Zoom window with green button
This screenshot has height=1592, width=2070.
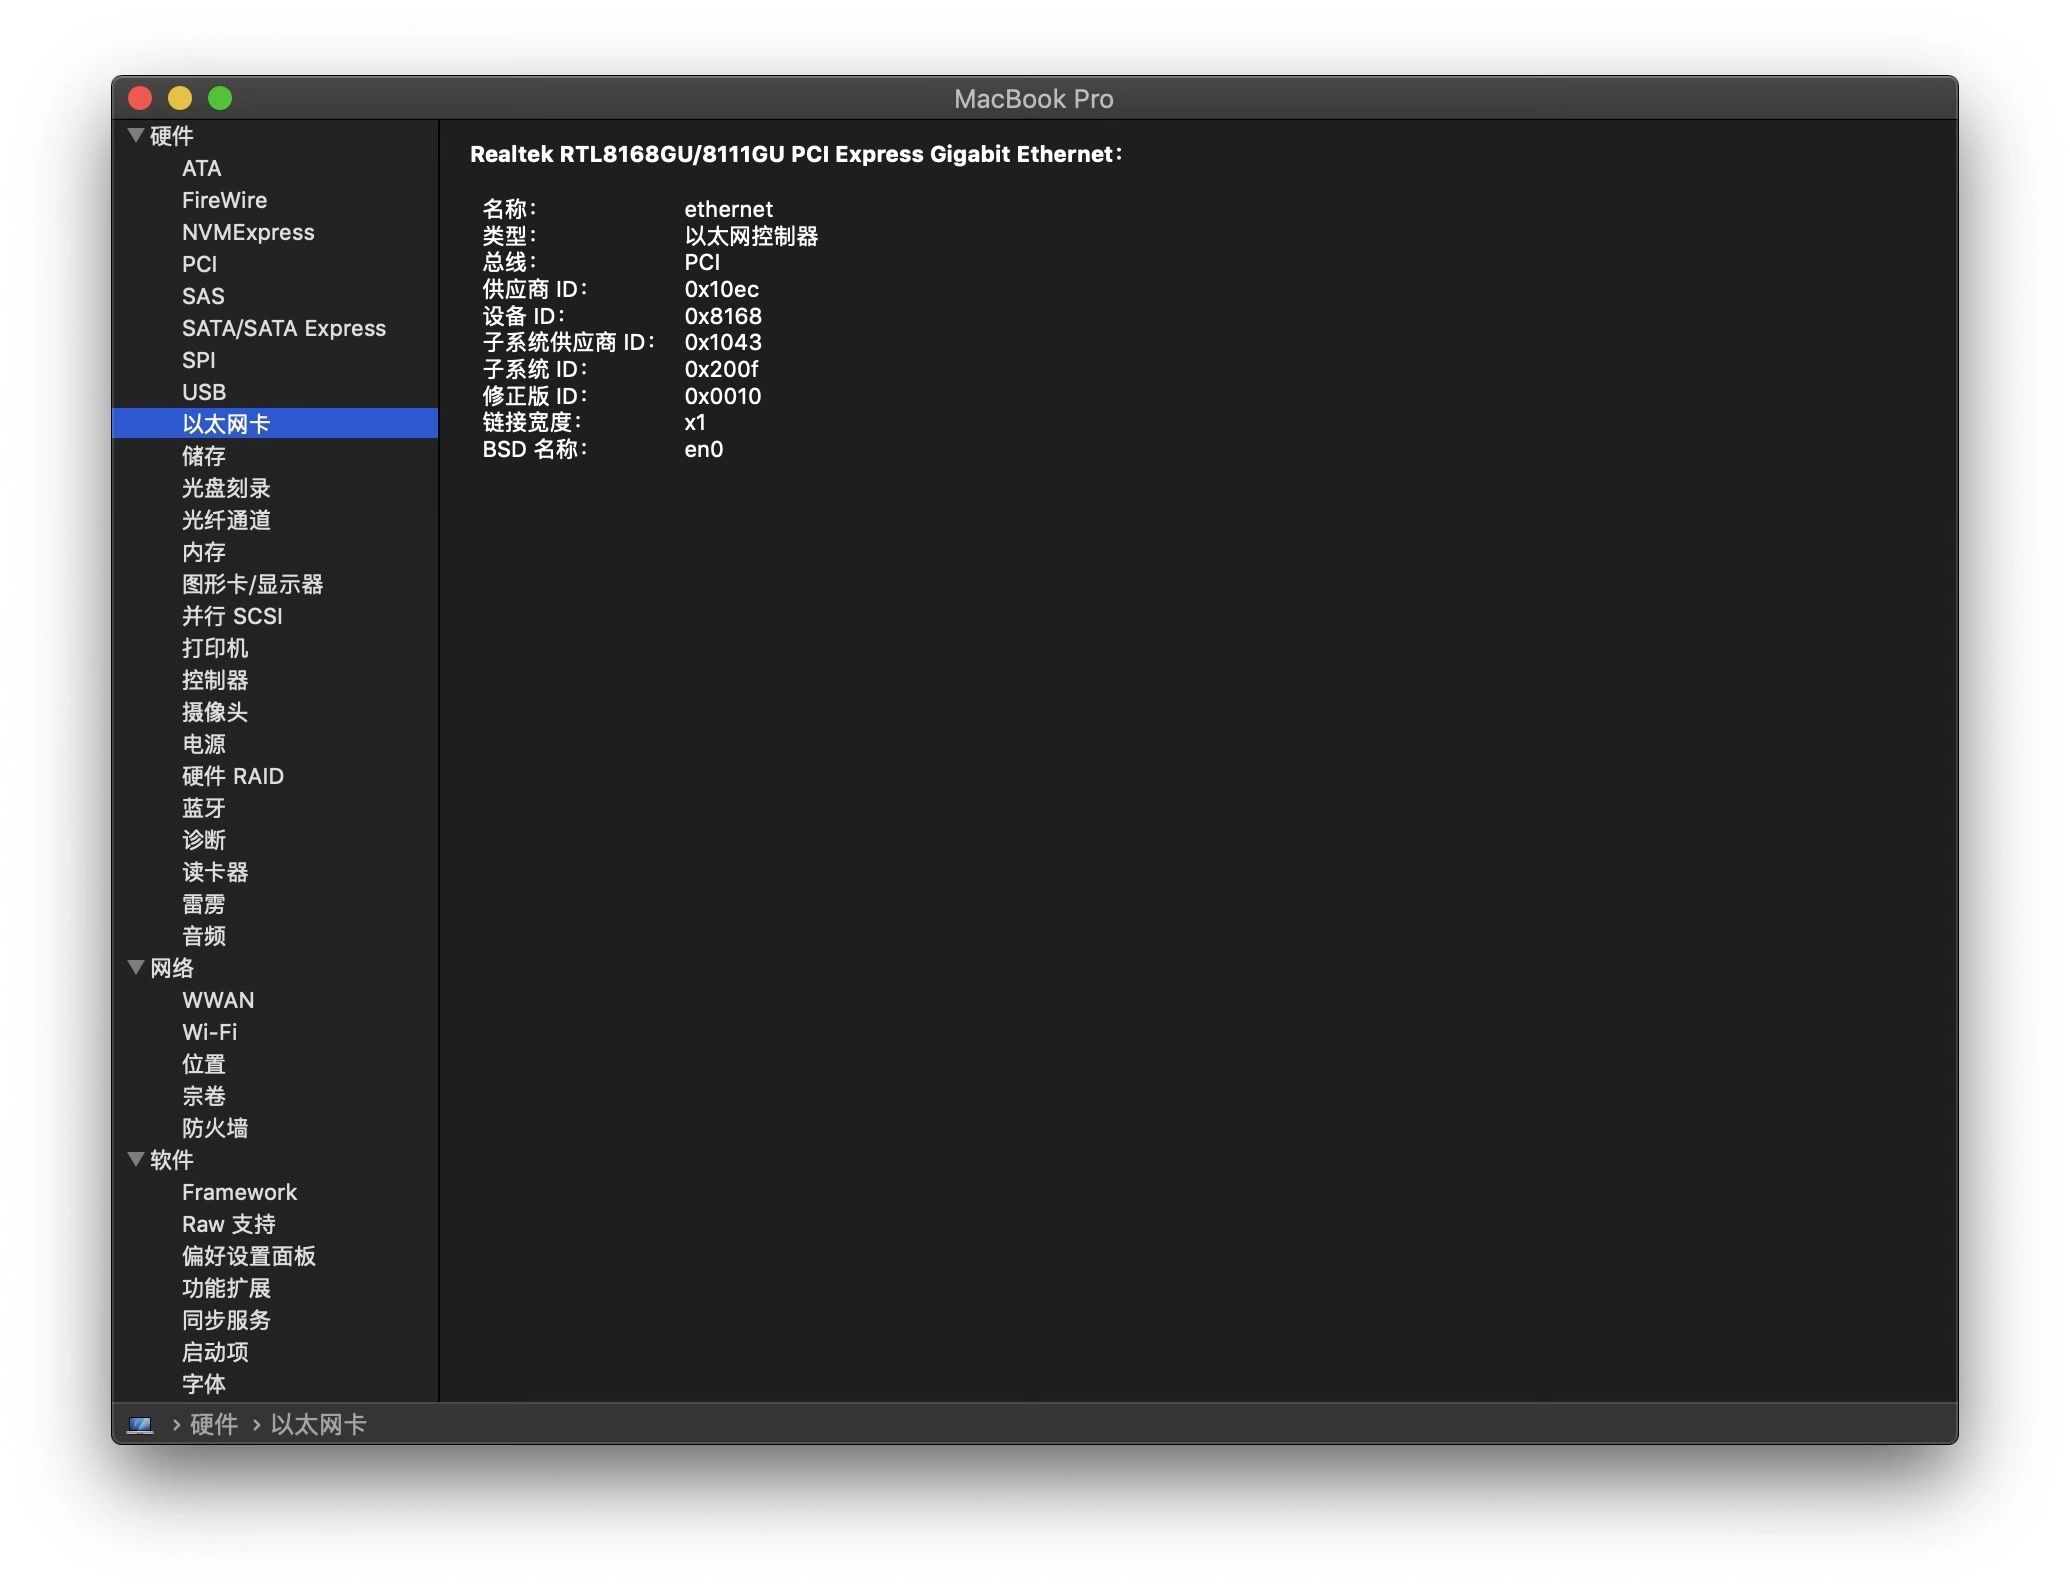pos(220,98)
